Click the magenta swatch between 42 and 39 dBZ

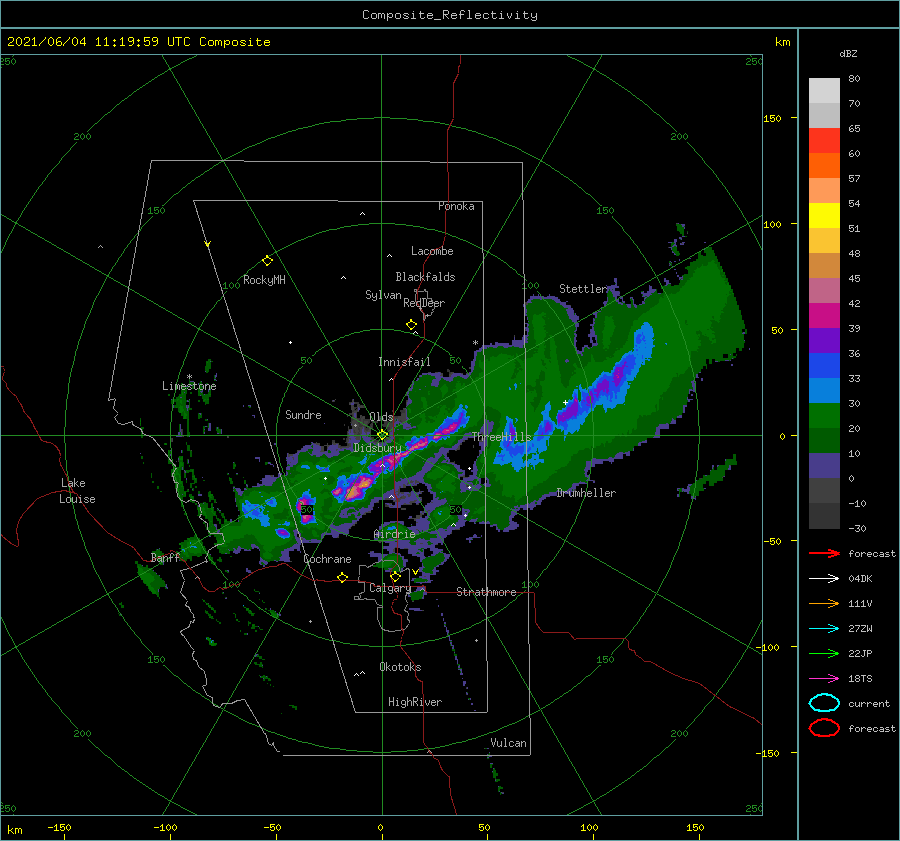pos(824,316)
